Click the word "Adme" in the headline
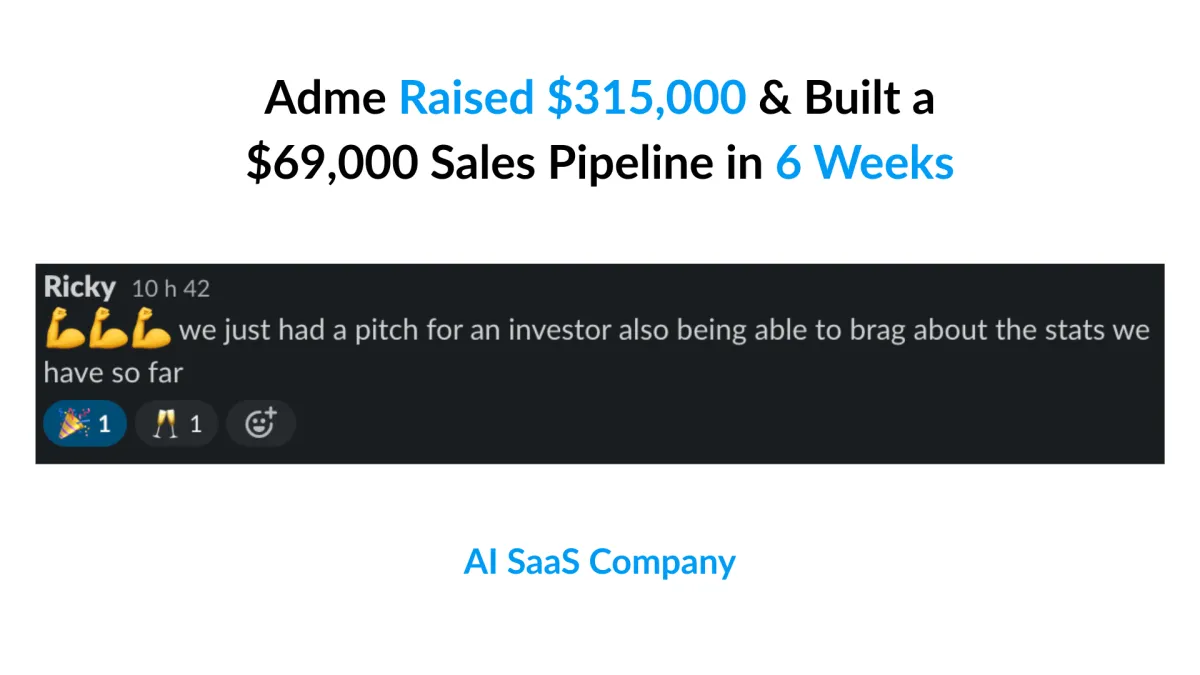Screen dimensions: 1200x675 point(326,98)
